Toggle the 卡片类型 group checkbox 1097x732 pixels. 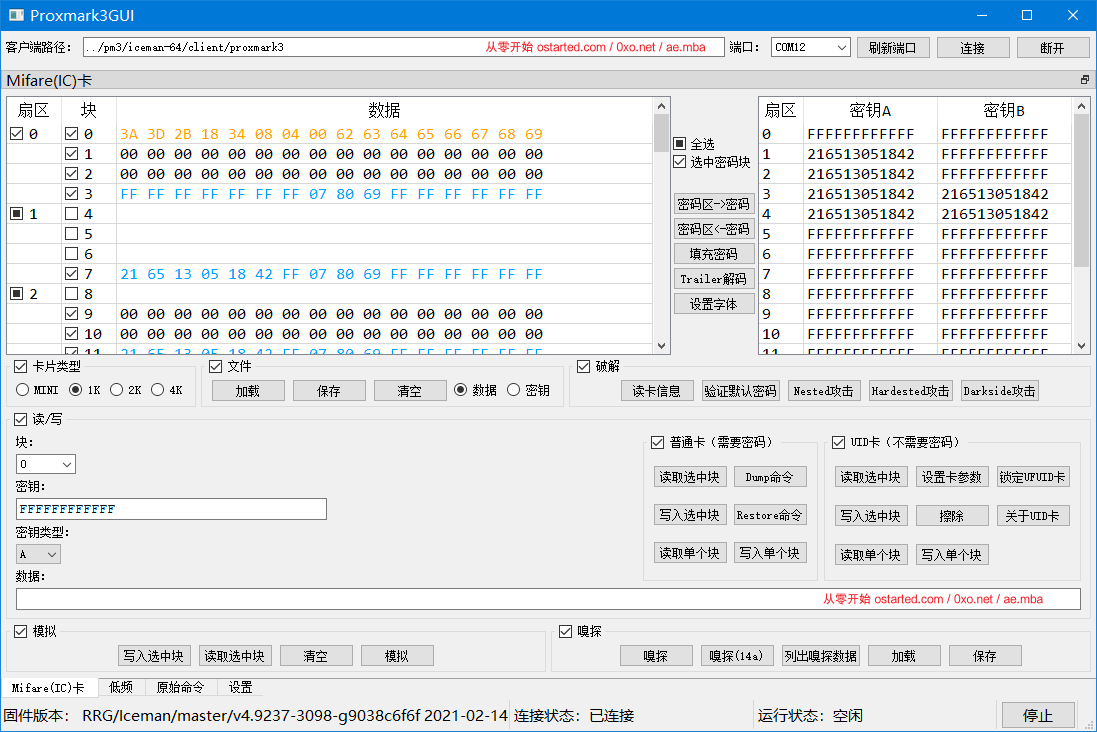coord(21,366)
